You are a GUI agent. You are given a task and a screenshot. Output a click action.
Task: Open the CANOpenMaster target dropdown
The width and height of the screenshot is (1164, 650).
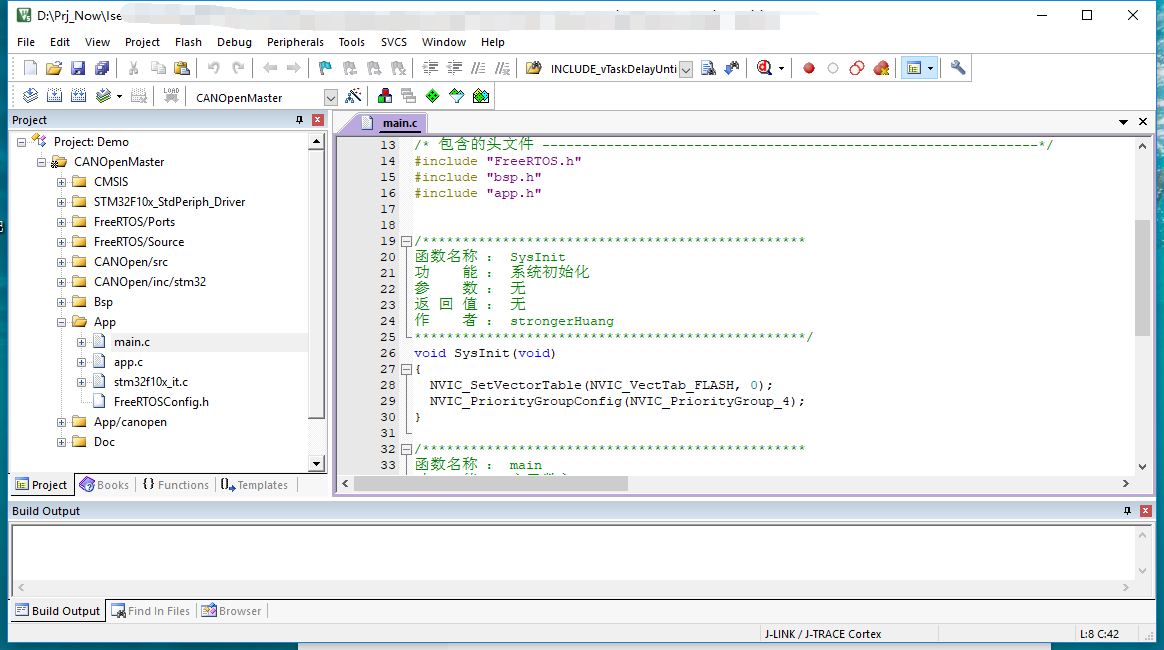tap(331, 97)
